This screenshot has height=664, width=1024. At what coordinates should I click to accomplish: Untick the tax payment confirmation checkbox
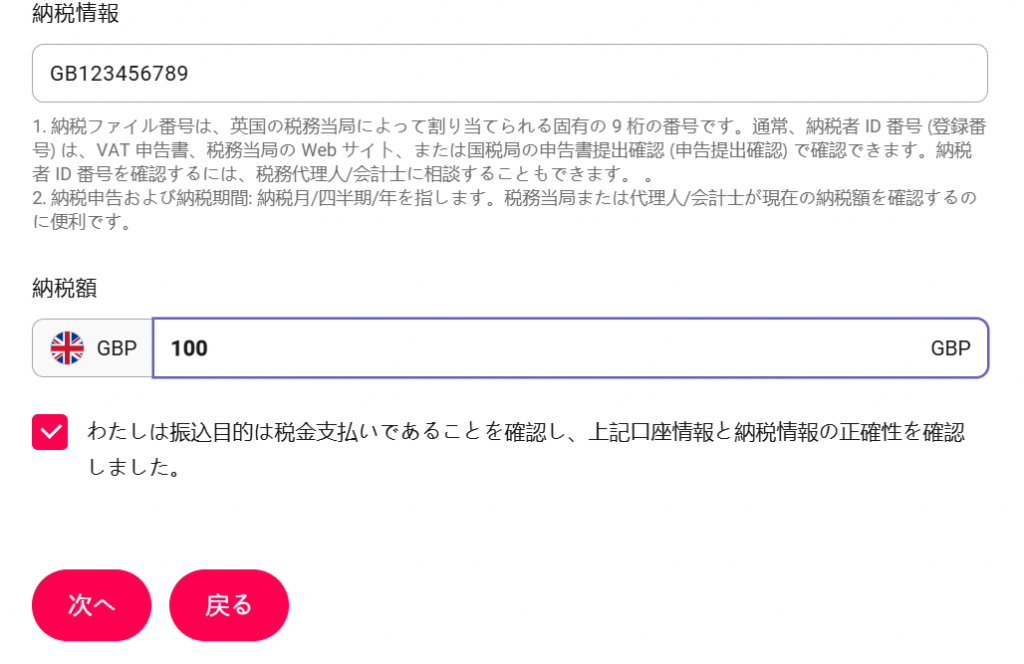tap(50, 432)
